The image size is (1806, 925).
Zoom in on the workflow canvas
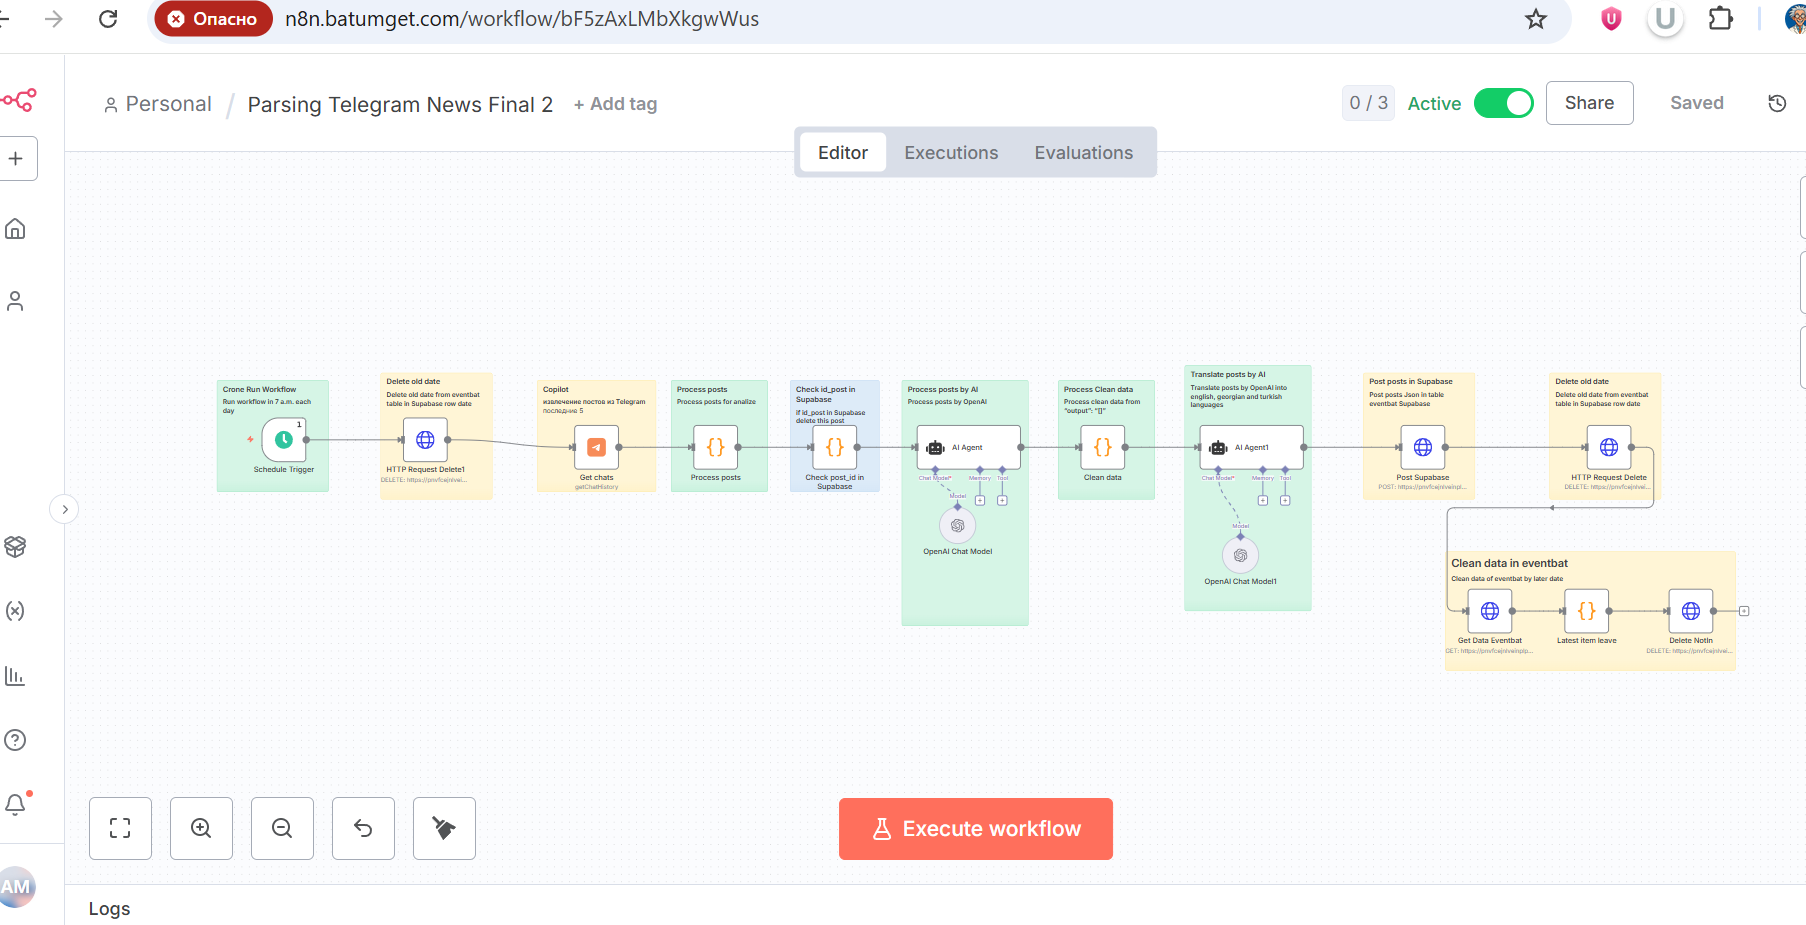click(201, 828)
